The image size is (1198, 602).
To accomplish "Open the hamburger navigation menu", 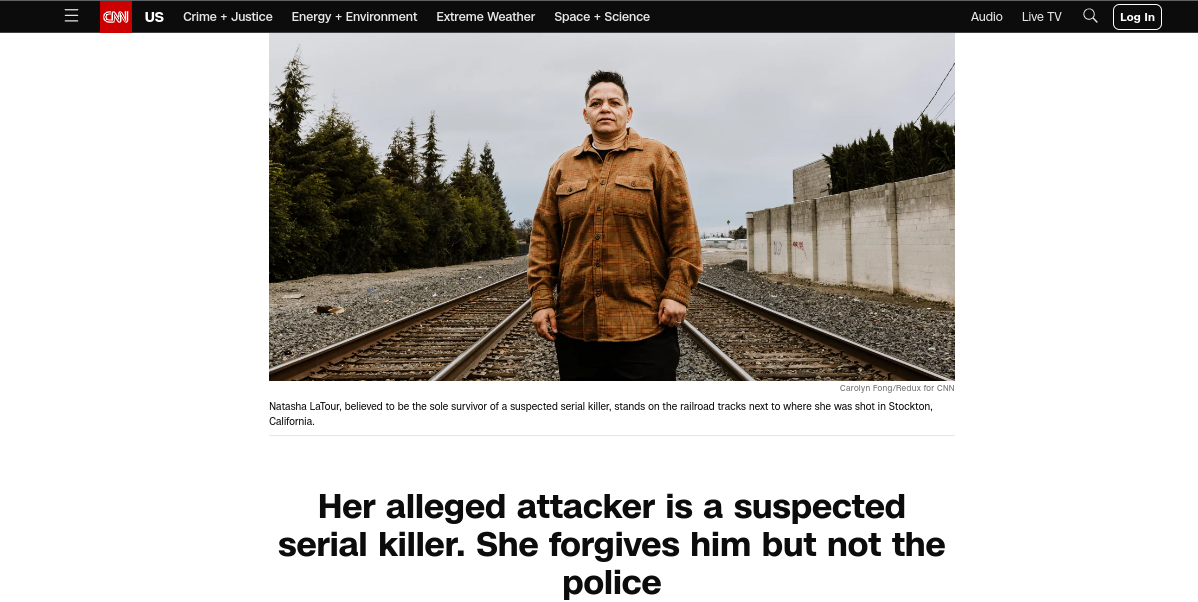I will [71, 16].
